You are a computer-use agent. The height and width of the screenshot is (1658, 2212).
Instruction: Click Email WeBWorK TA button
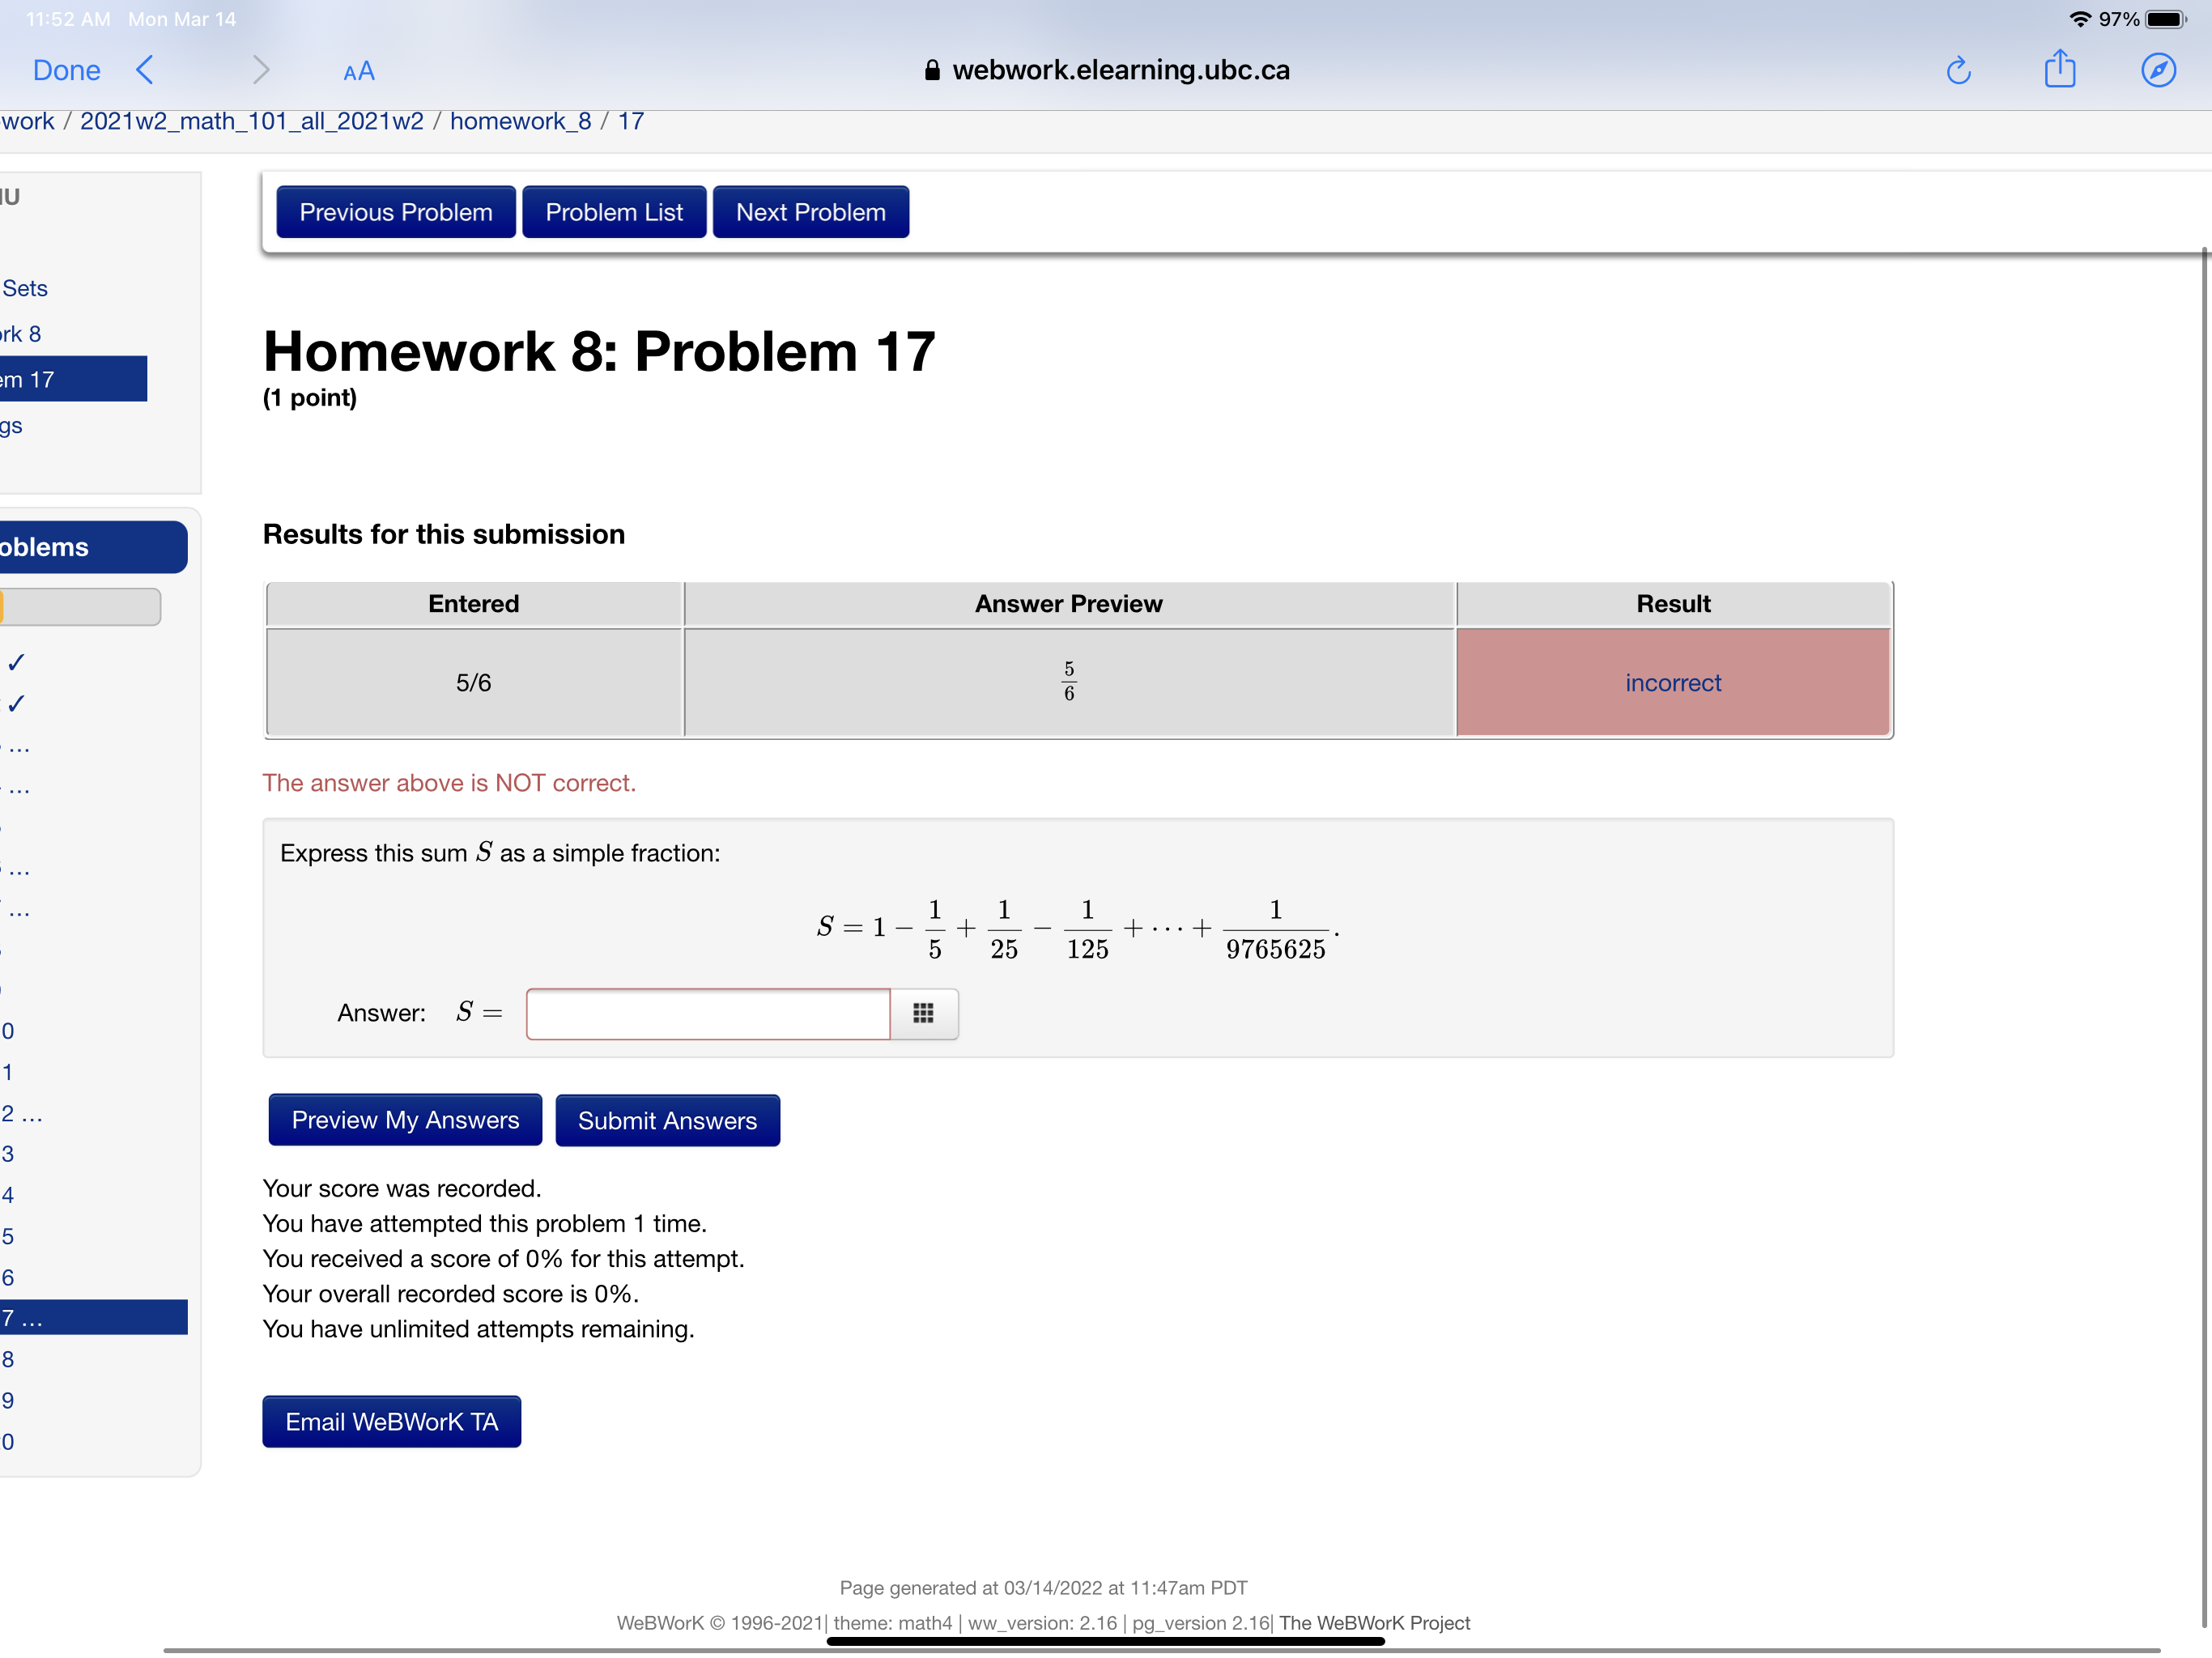(x=391, y=1421)
